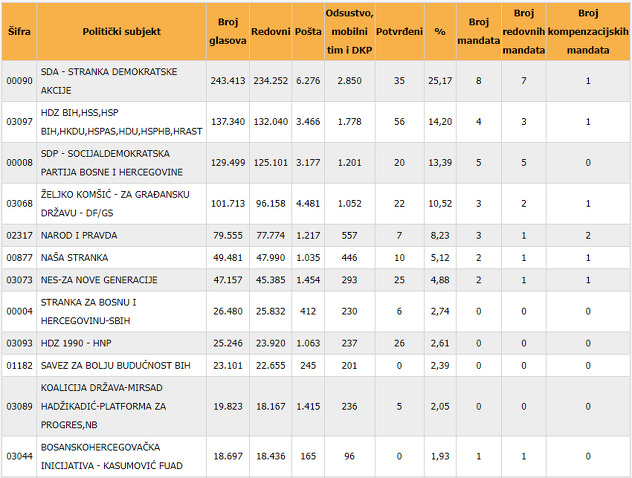Click vote count 137.340
This screenshot has height=478, width=632.
[x=228, y=122]
